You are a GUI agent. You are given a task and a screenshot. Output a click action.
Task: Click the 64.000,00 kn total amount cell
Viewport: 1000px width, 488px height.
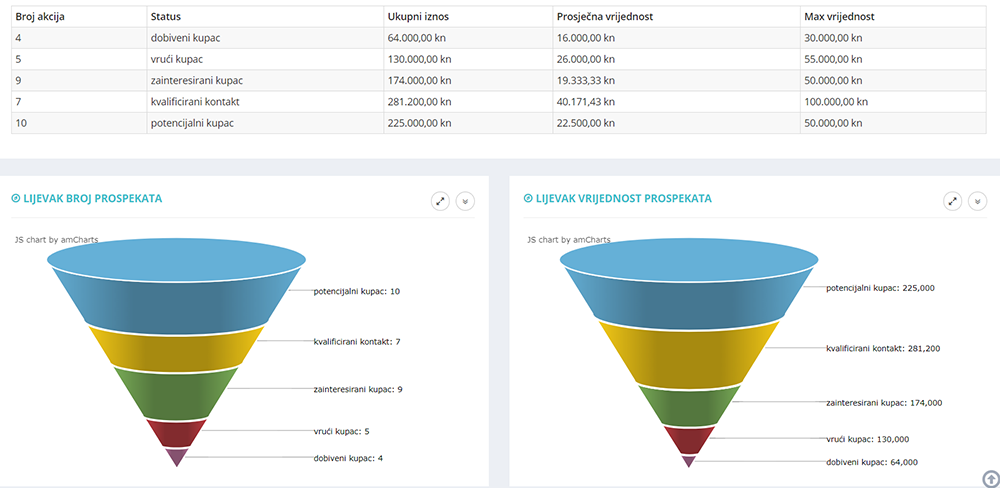(x=468, y=38)
